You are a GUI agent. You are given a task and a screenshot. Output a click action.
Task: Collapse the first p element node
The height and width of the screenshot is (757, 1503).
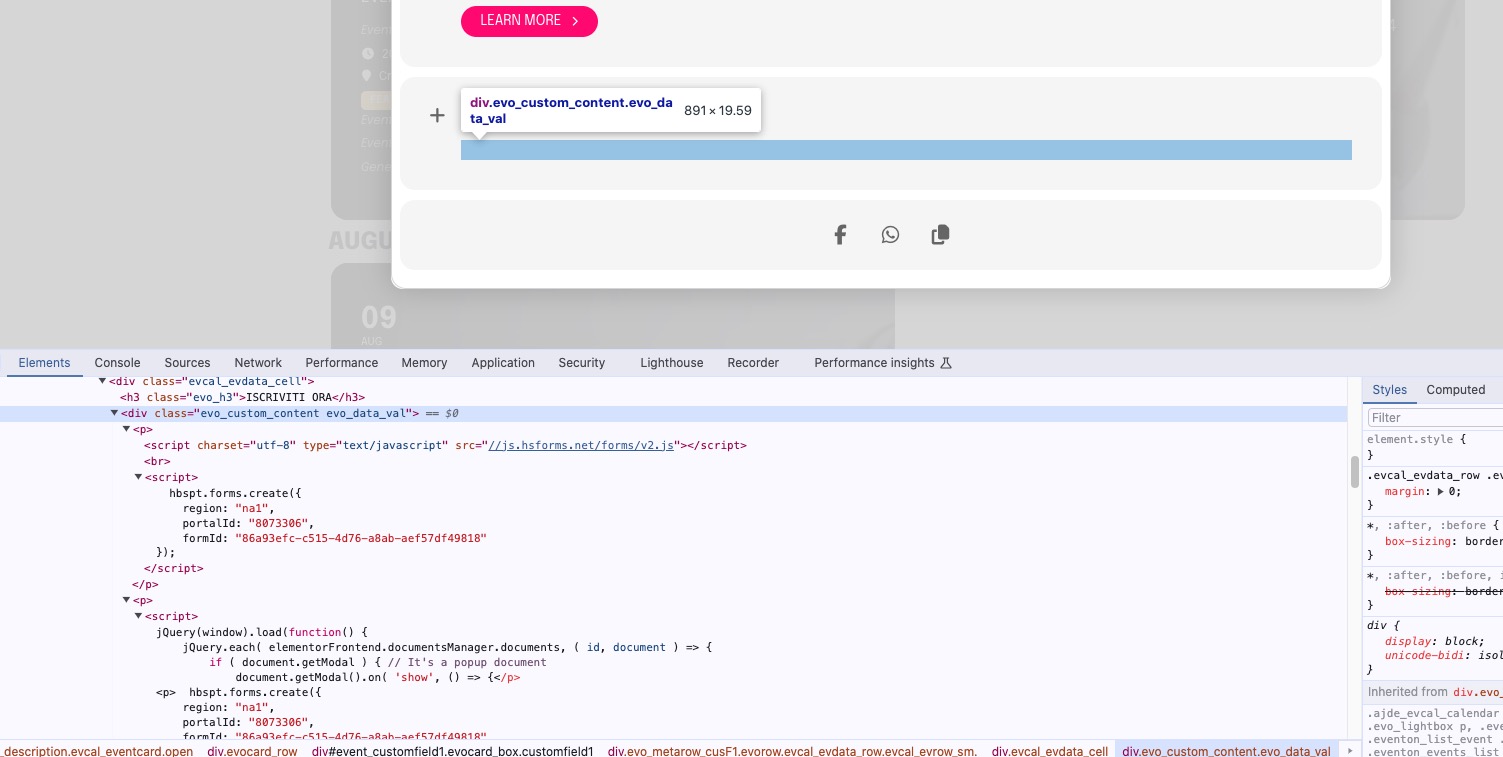point(127,429)
